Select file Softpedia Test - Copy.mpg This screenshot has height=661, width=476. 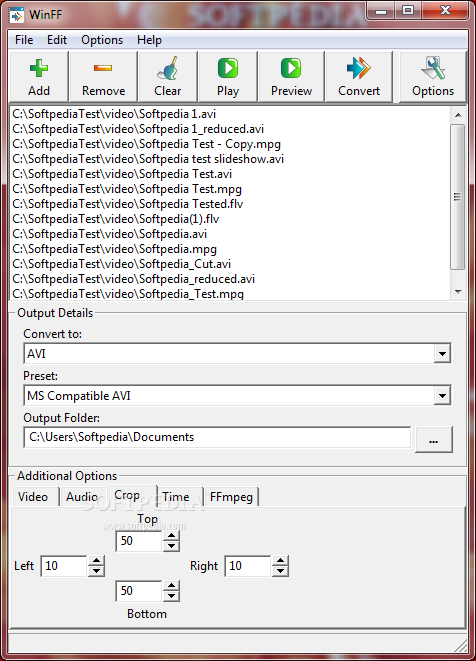(147, 144)
